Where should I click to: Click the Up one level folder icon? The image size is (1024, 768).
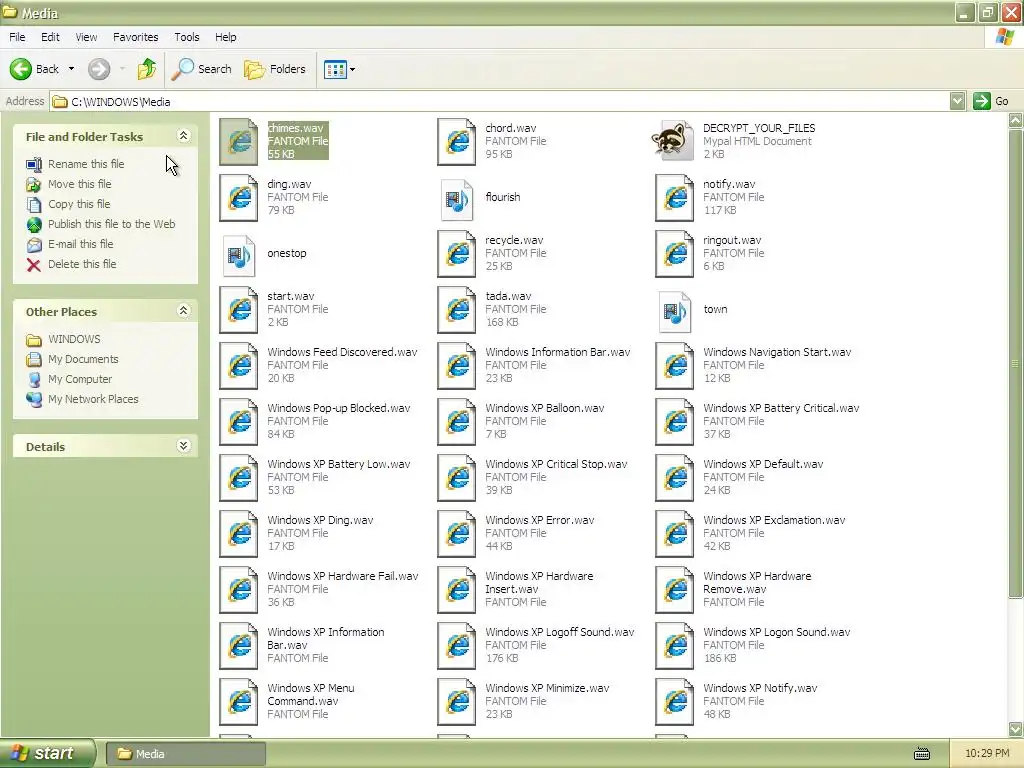(x=147, y=69)
